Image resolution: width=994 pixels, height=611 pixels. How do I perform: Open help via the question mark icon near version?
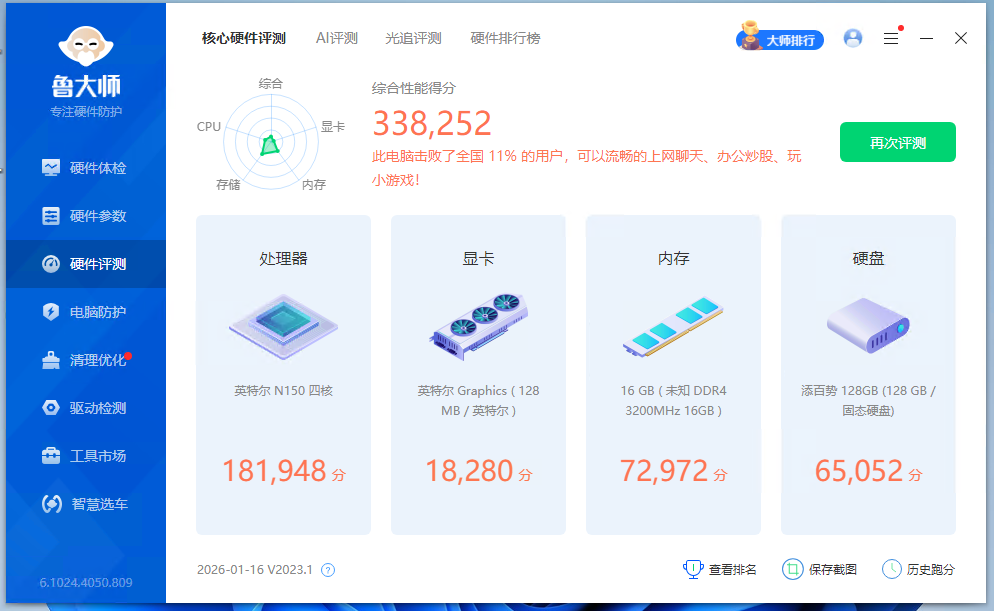click(x=327, y=568)
